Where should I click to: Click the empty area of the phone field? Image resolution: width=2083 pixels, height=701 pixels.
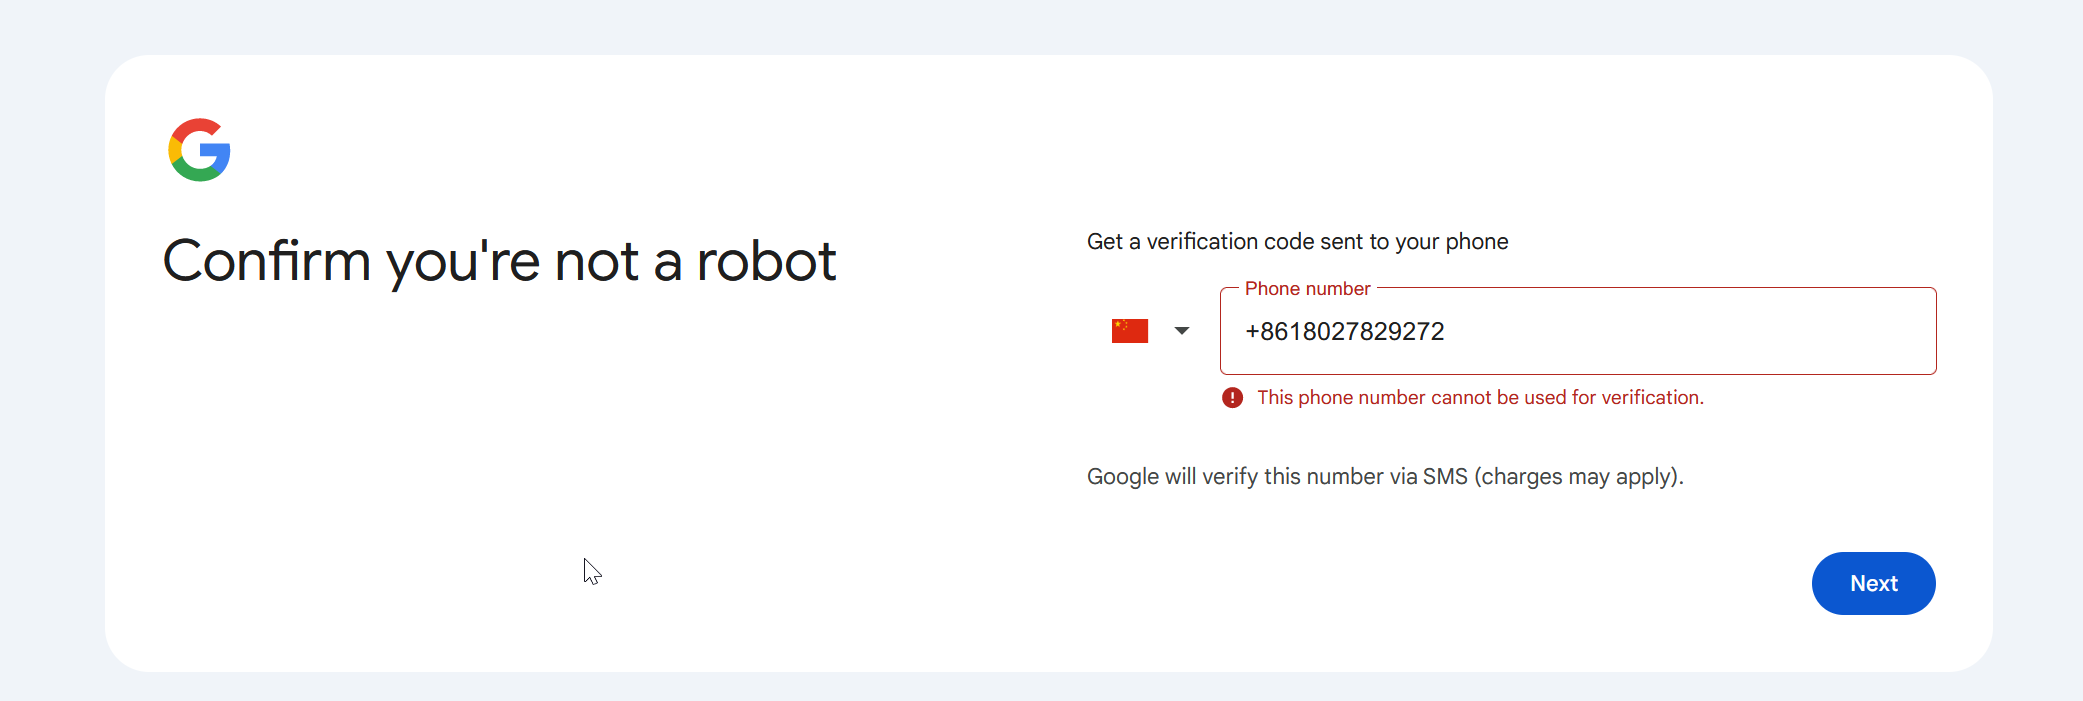pos(1690,332)
